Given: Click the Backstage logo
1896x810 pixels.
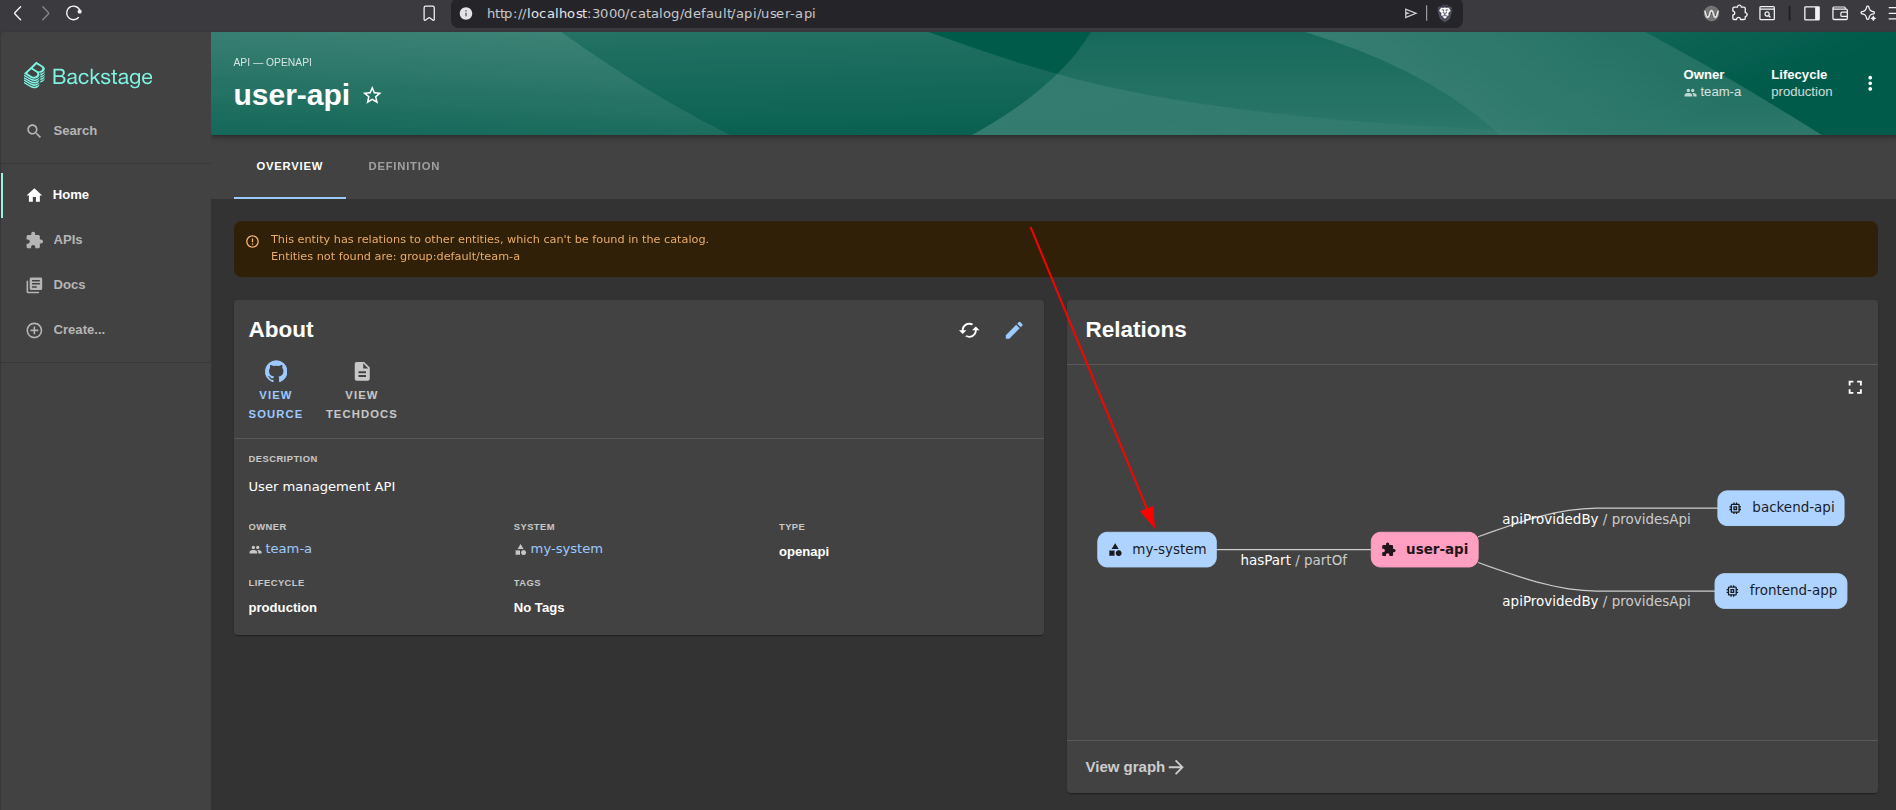Looking at the screenshot, I should (88, 76).
